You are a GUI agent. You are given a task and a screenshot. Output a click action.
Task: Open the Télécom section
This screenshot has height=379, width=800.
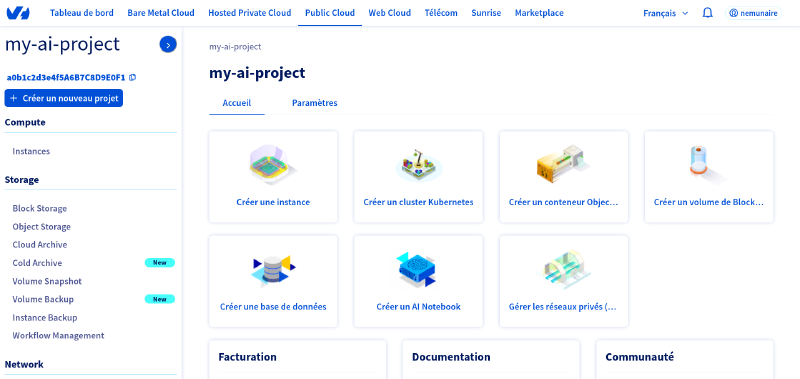pyautogui.click(x=441, y=13)
